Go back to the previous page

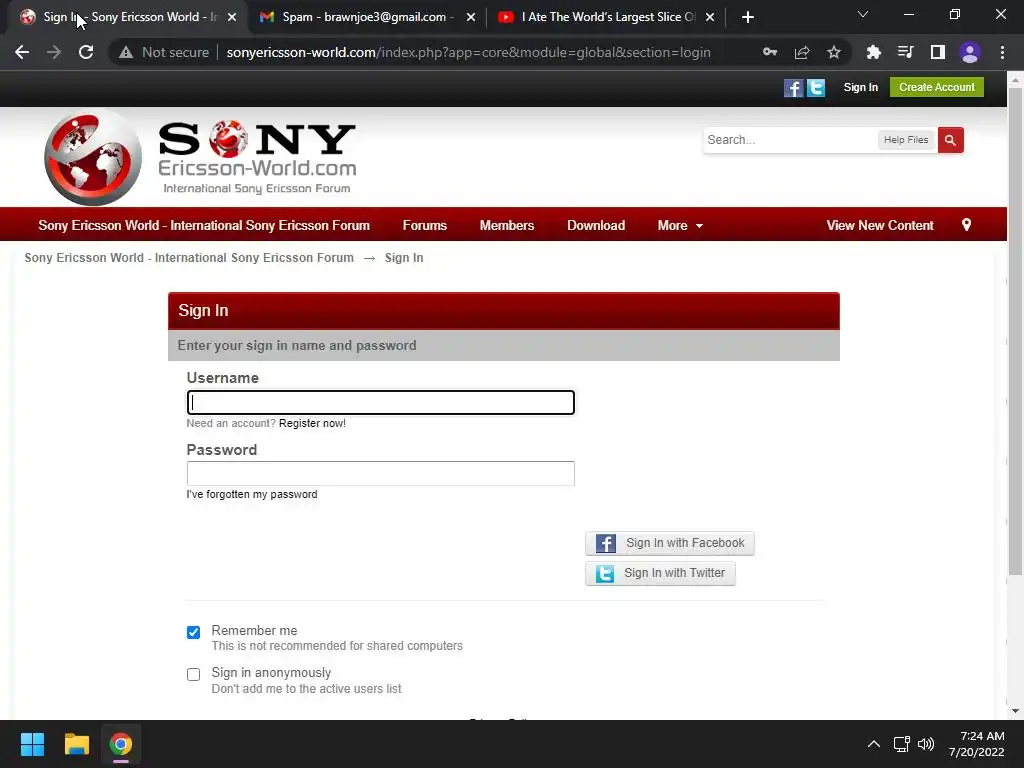22,52
